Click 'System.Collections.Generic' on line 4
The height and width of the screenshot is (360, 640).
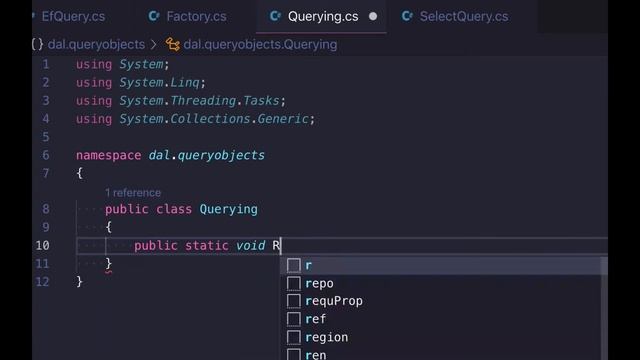click(x=213, y=119)
